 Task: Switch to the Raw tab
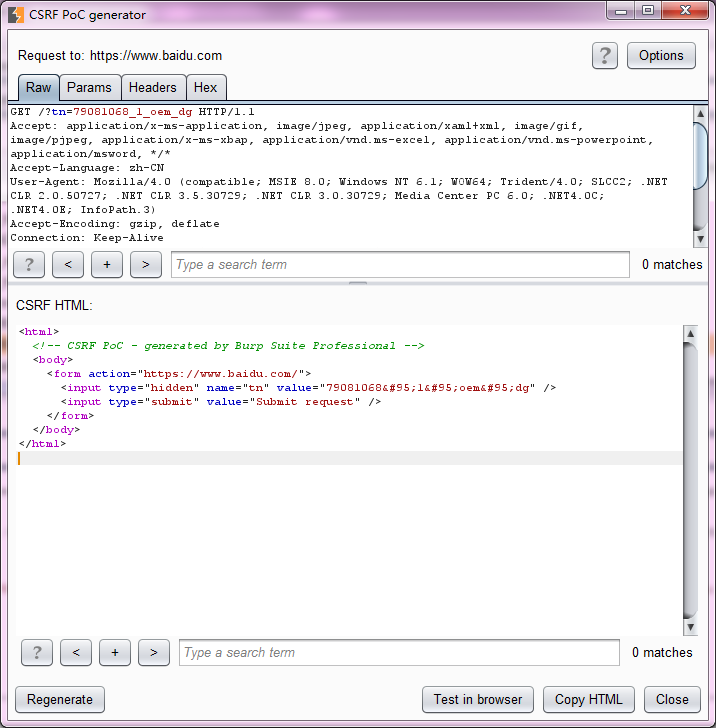pyautogui.click(x=39, y=88)
